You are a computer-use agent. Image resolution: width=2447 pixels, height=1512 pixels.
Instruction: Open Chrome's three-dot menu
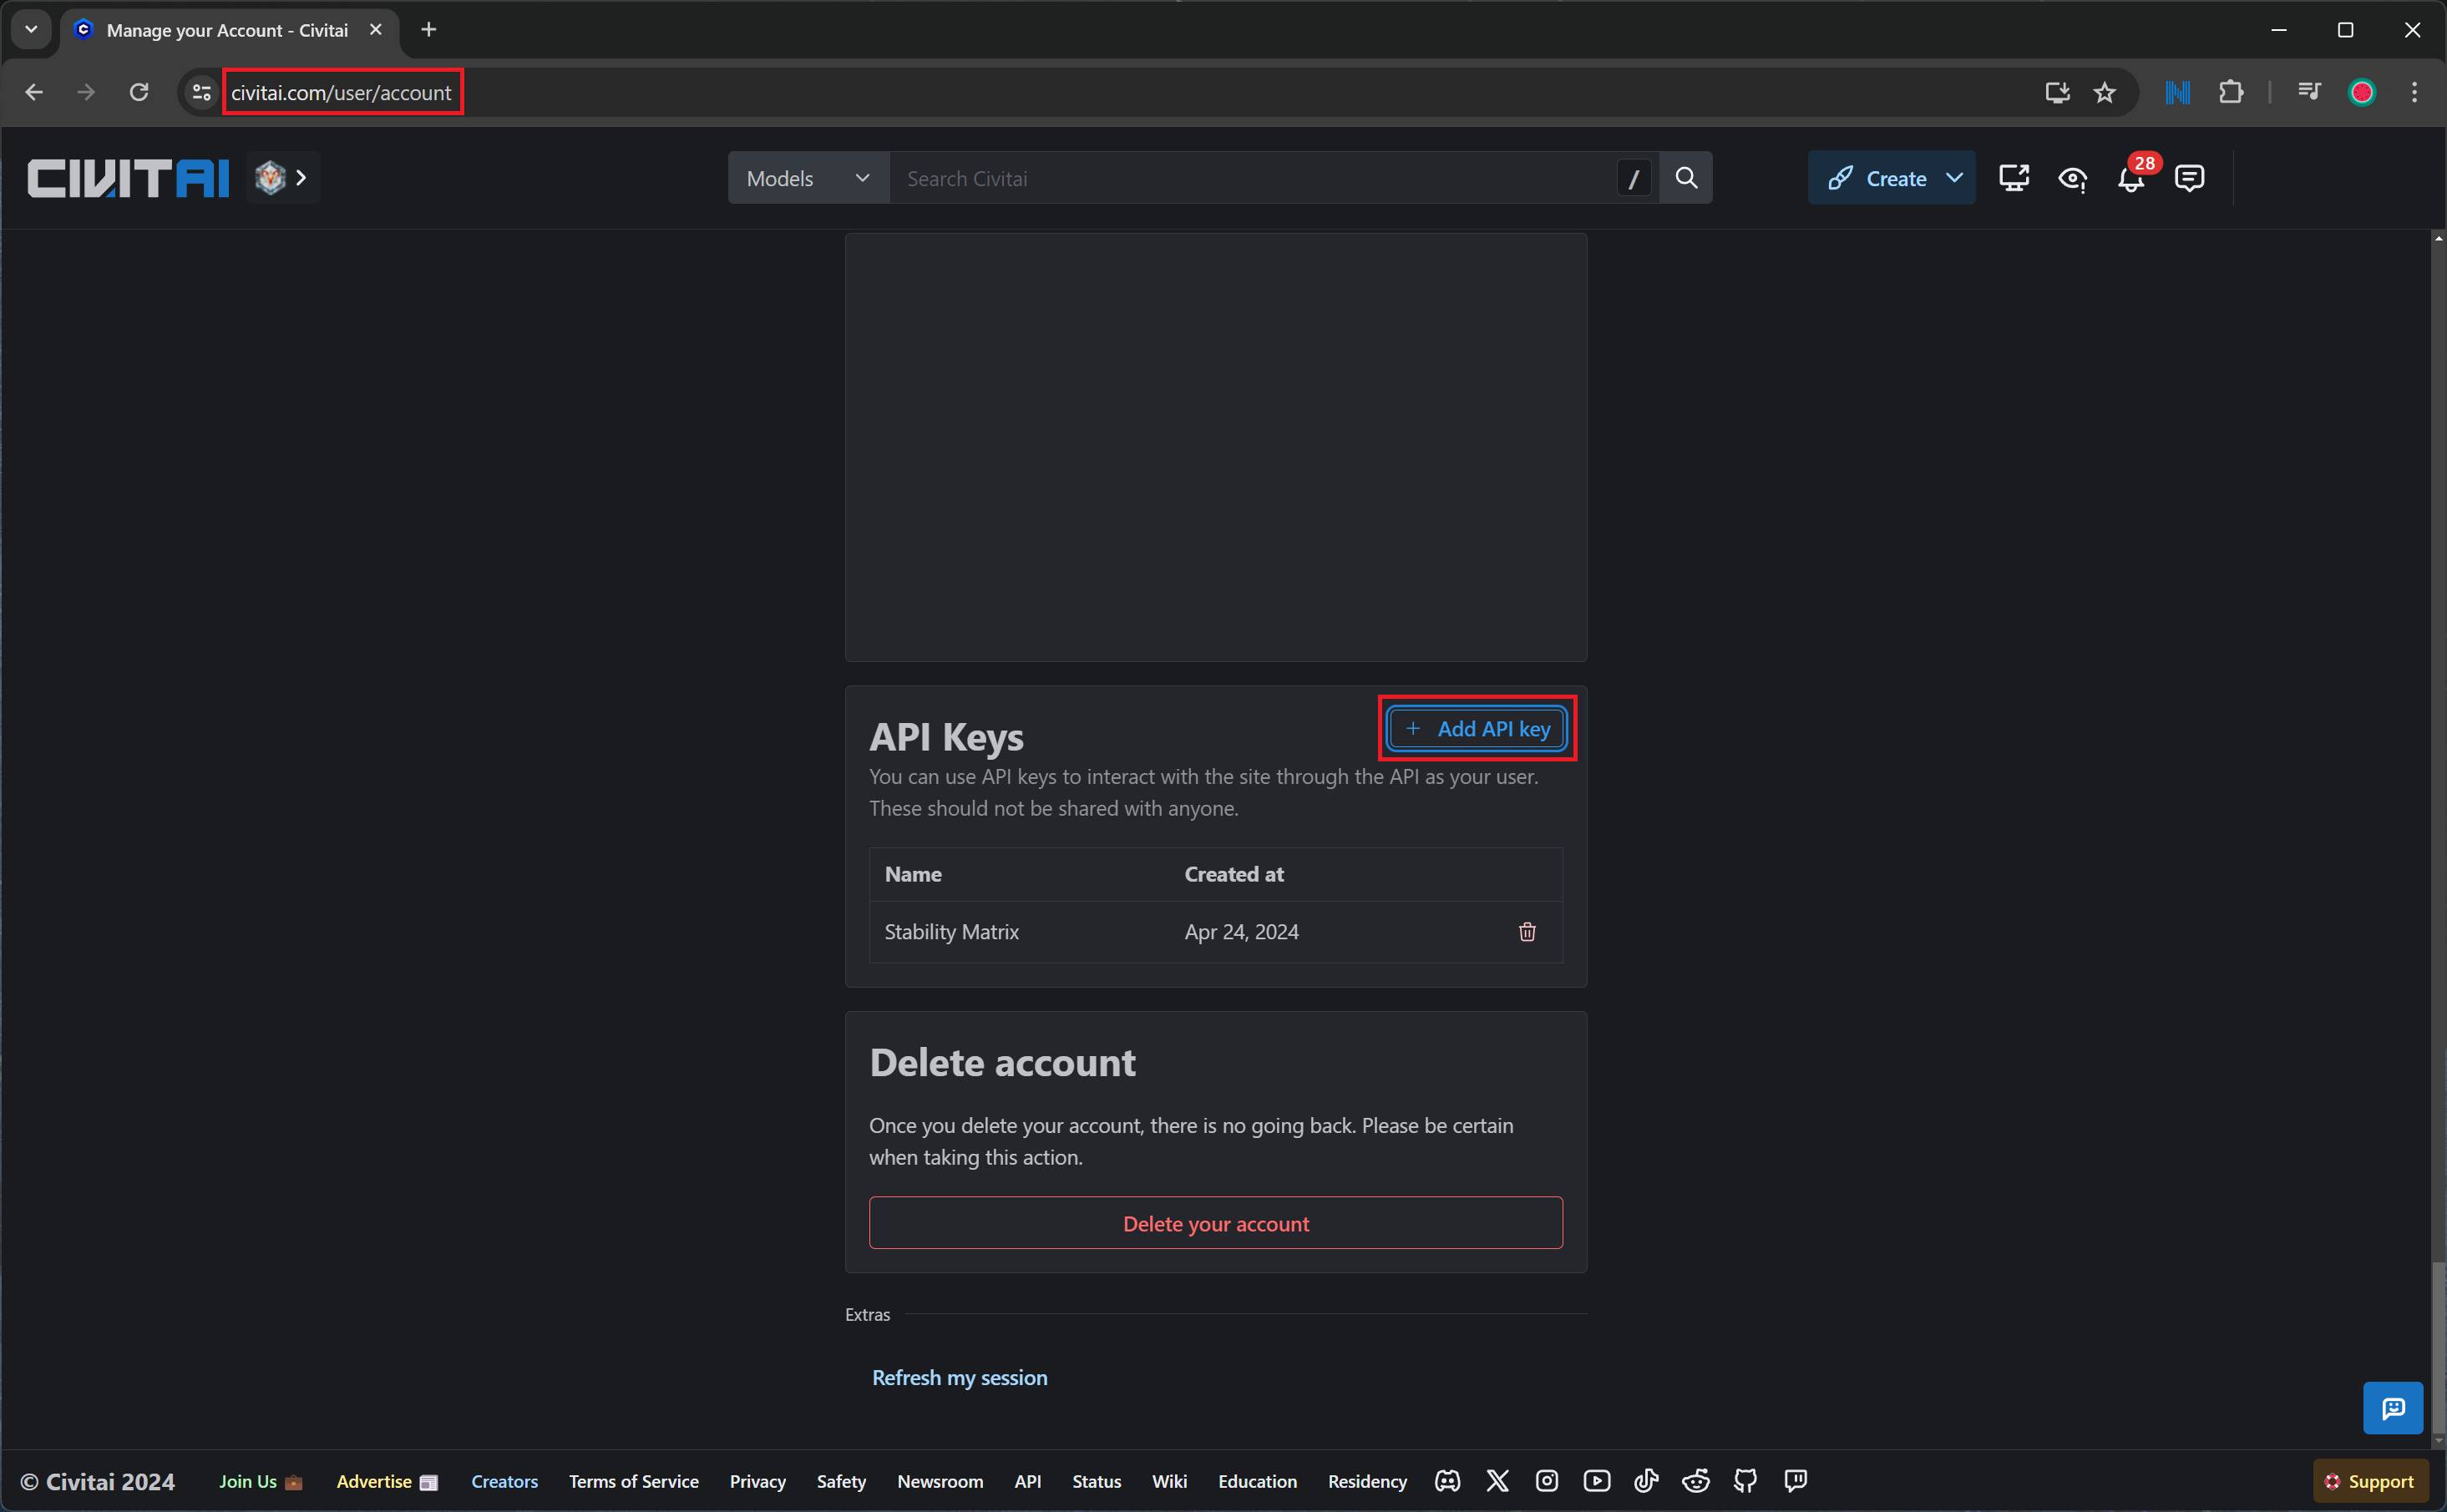pos(2414,92)
